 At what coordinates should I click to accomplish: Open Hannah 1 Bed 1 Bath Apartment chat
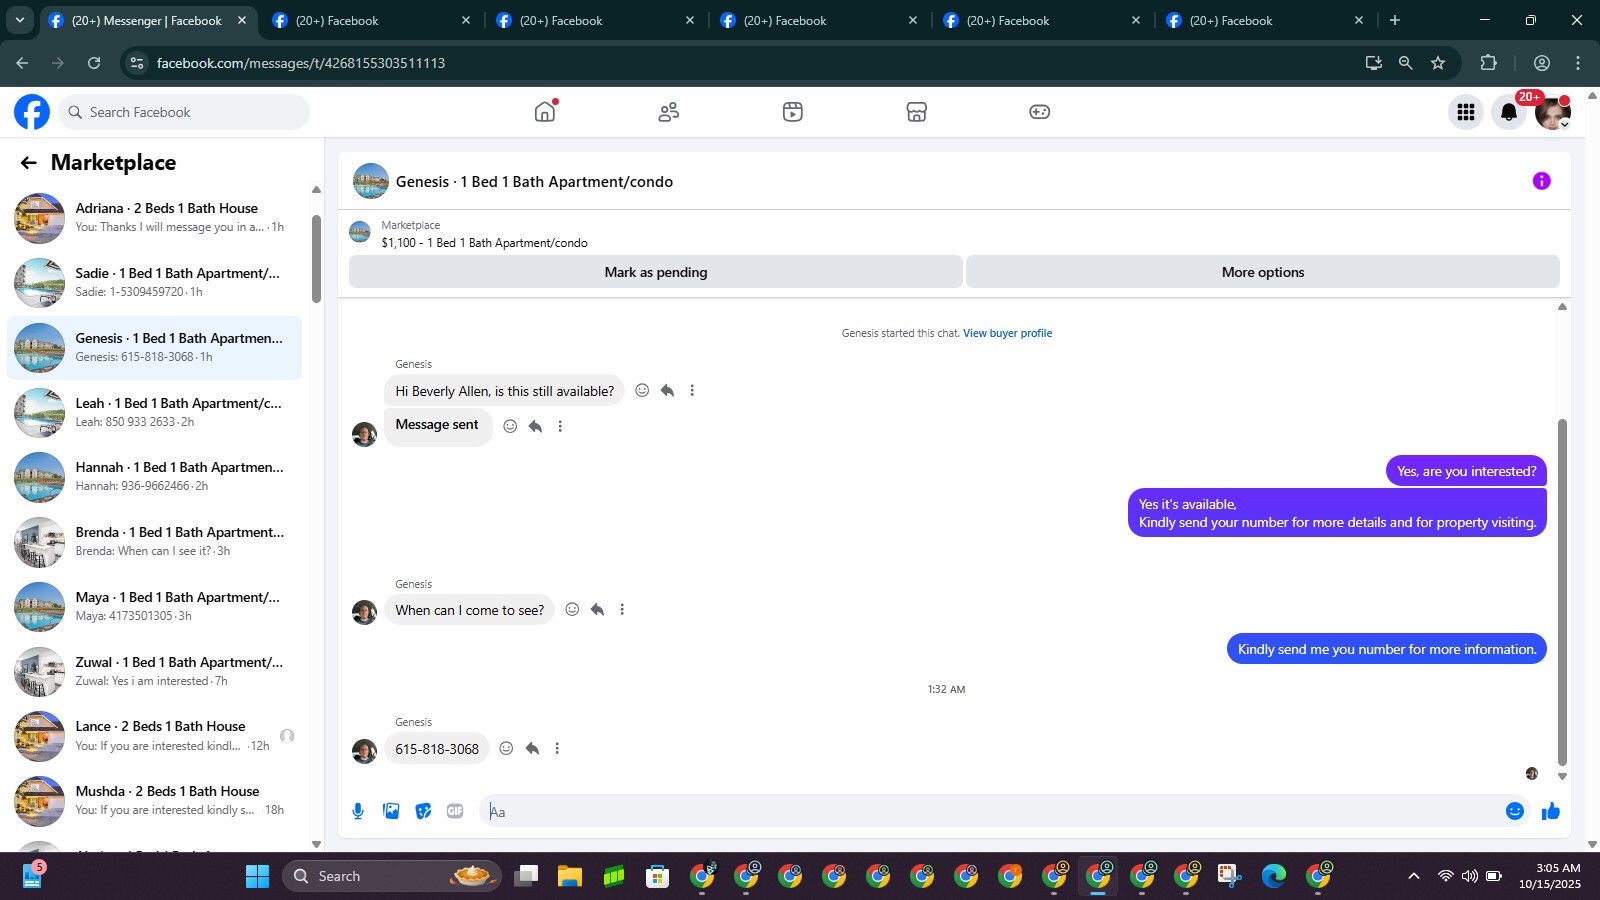click(x=155, y=477)
